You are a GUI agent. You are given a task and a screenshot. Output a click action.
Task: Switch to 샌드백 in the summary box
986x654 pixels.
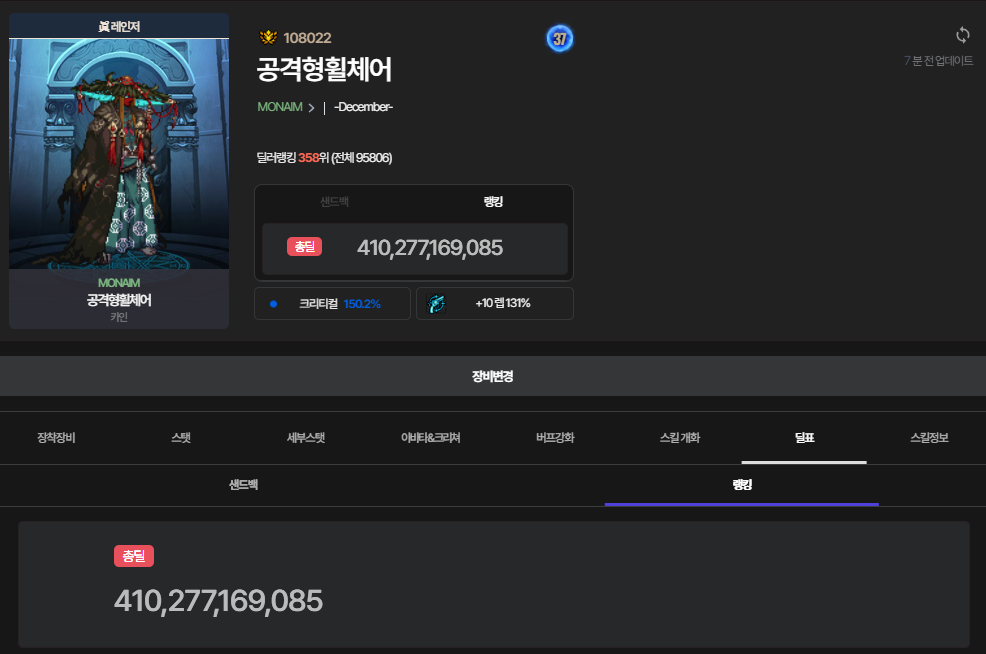(334, 202)
